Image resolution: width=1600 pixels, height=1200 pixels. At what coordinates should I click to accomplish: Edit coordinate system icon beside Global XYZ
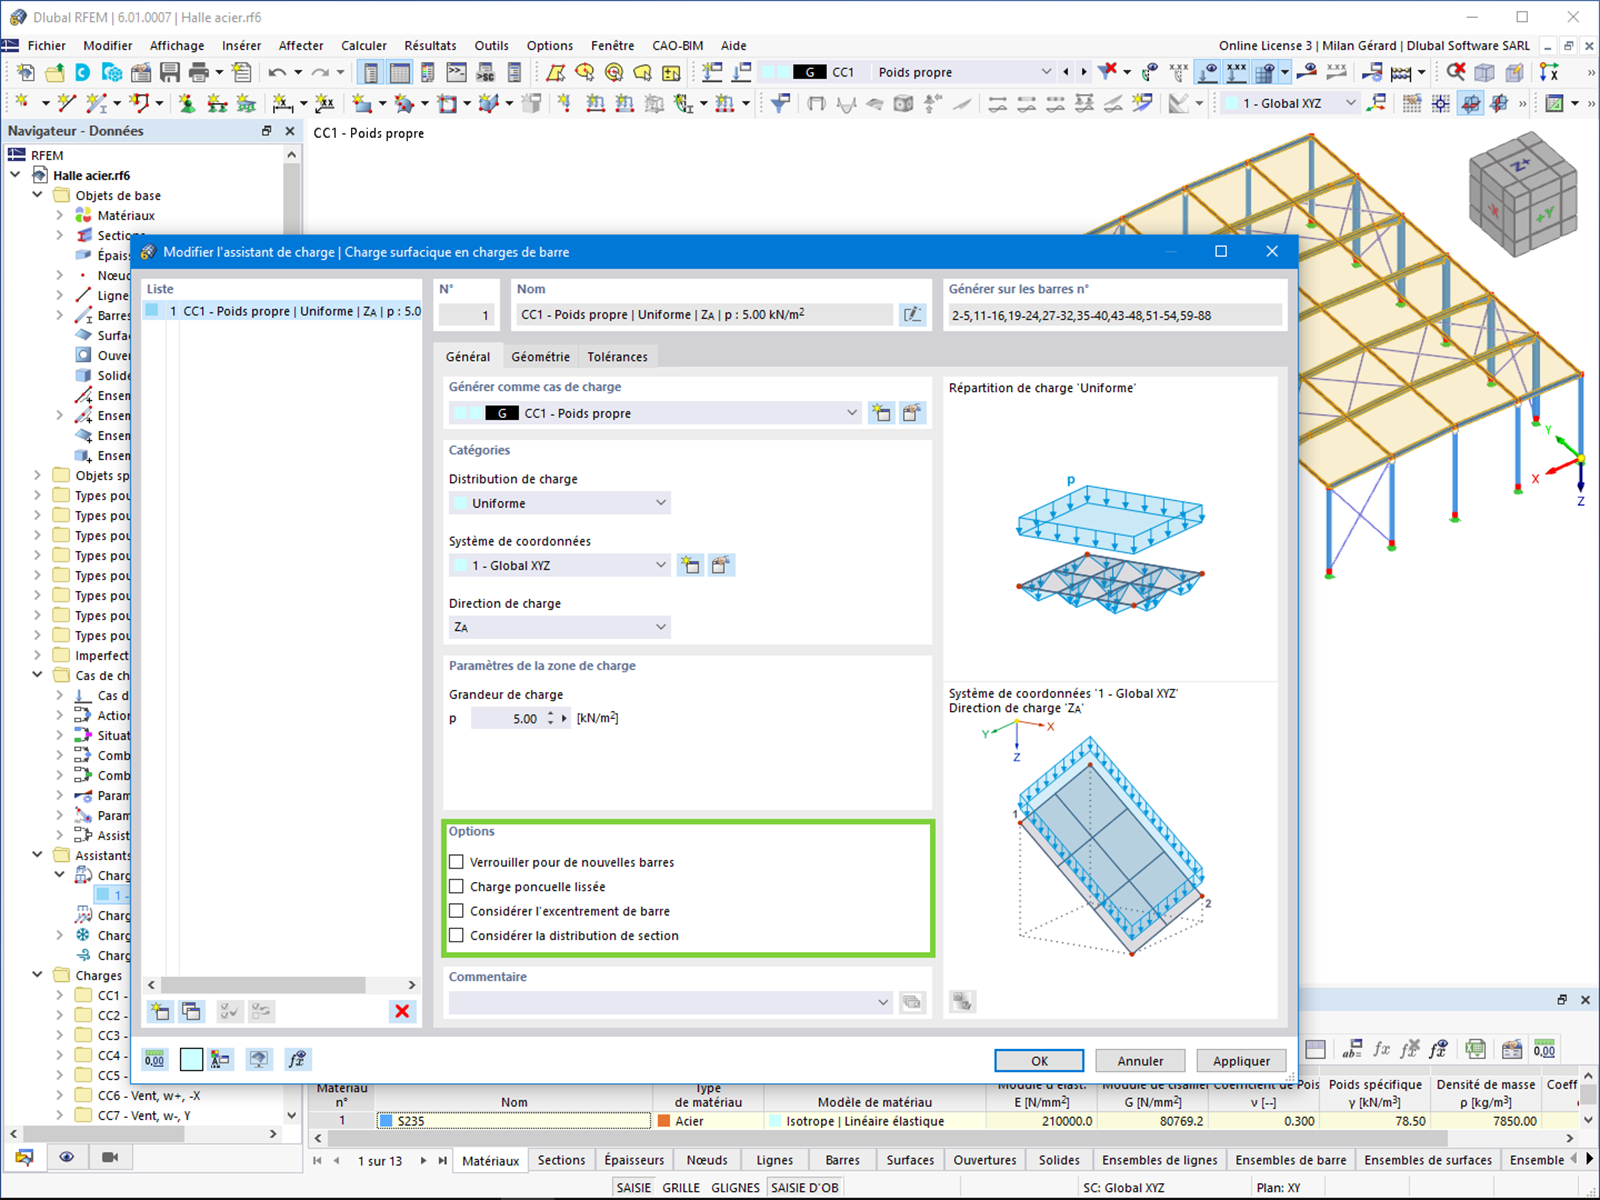(720, 565)
